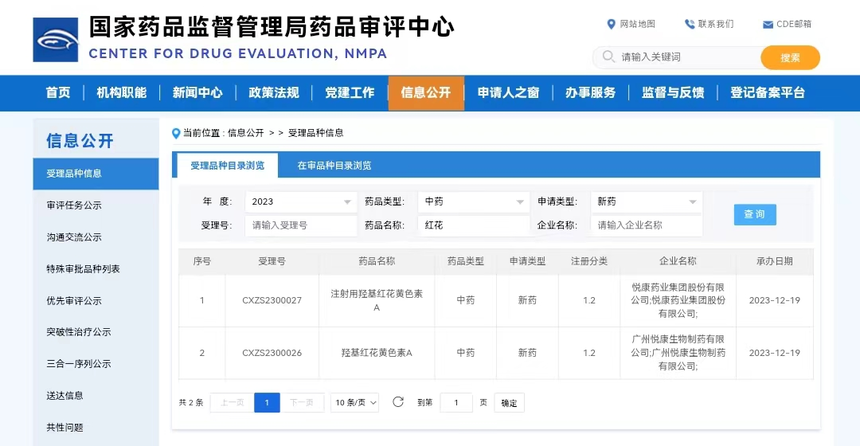
Task: Open the 申请类型 dropdown showing 新药
Action: pyautogui.click(x=646, y=201)
